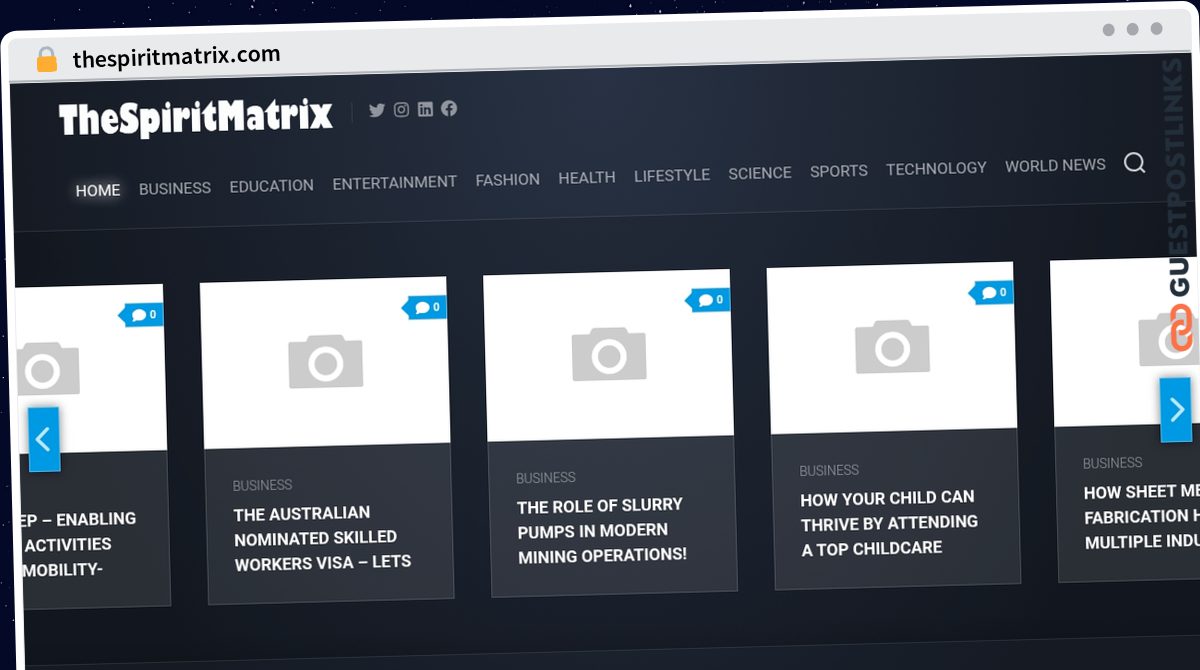Open the Health menu item
Image resolution: width=1200 pixels, height=670 pixels.
point(587,177)
